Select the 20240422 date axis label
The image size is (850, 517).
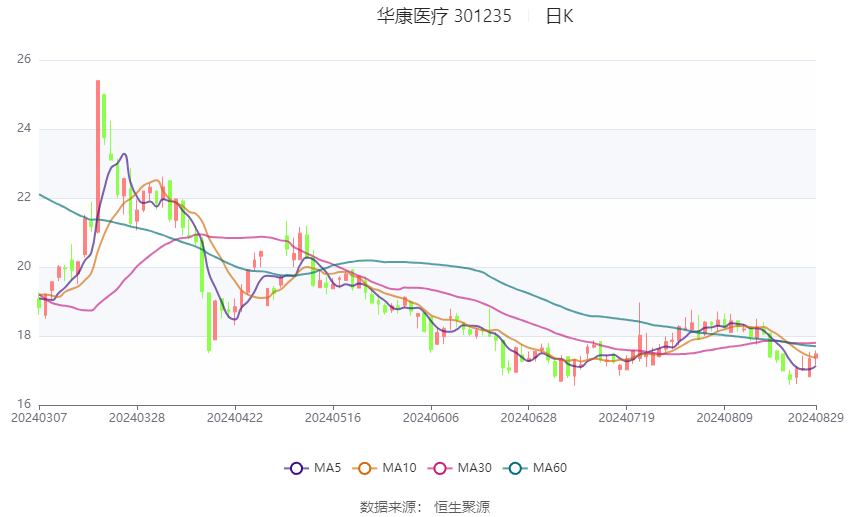(235, 418)
